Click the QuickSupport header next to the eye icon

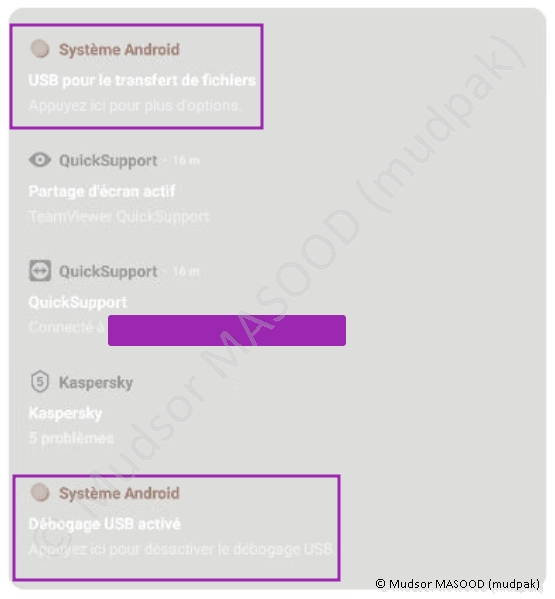click(108, 161)
